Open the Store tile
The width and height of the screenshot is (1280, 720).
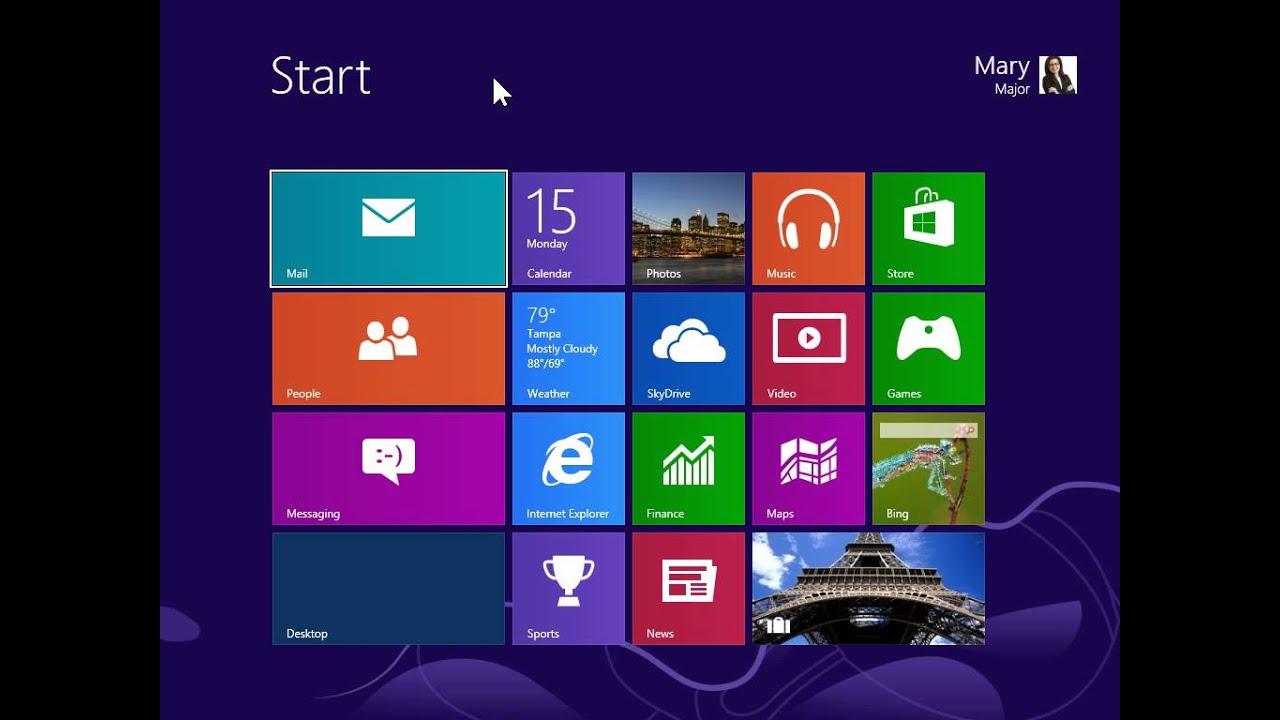(928, 228)
